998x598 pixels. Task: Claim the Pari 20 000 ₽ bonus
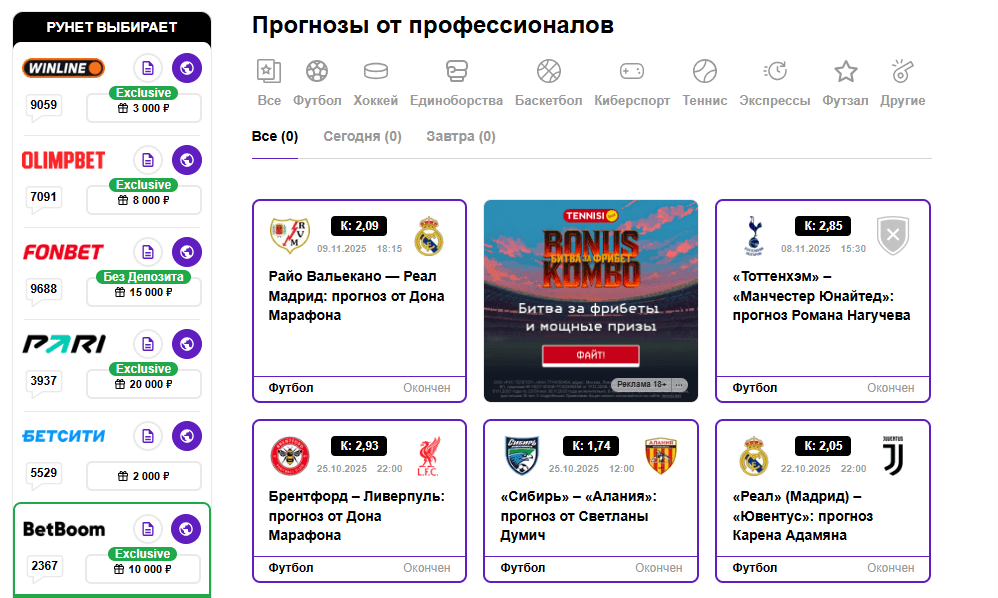(144, 384)
